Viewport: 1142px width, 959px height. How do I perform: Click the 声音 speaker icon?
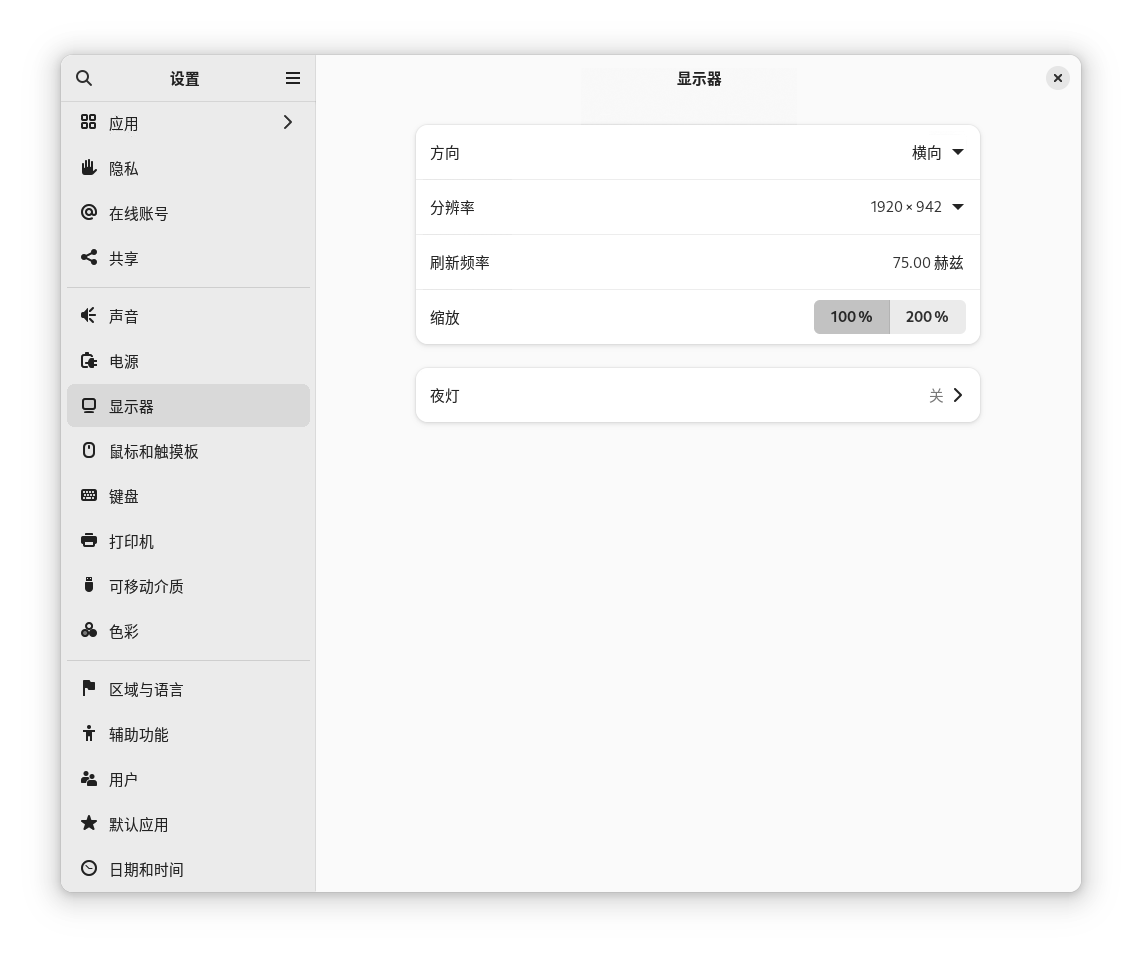(89, 315)
